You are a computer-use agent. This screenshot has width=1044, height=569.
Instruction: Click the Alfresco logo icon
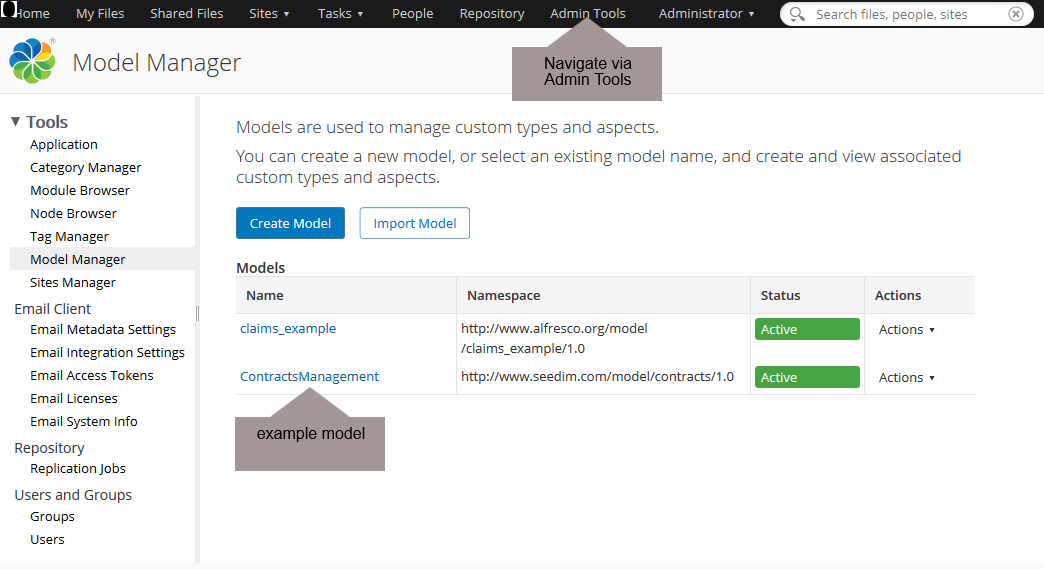pyautogui.click(x=32, y=61)
